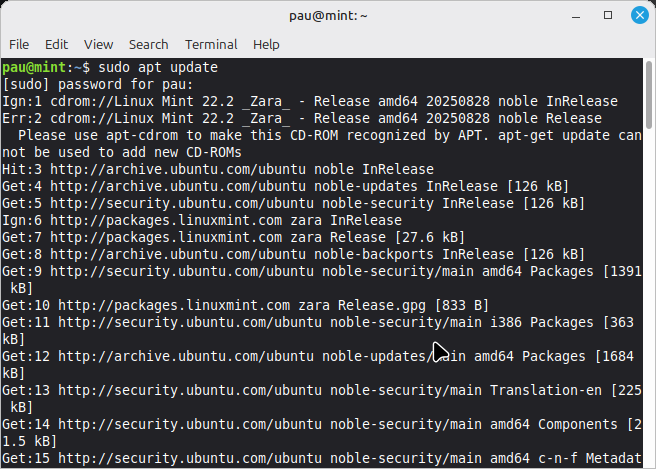Maximize the terminal window

point(608,15)
